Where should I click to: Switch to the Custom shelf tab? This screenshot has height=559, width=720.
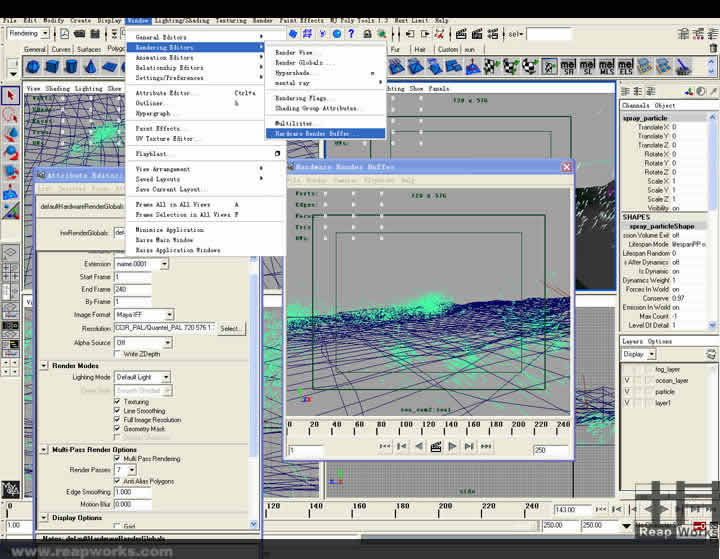pos(448,49)
